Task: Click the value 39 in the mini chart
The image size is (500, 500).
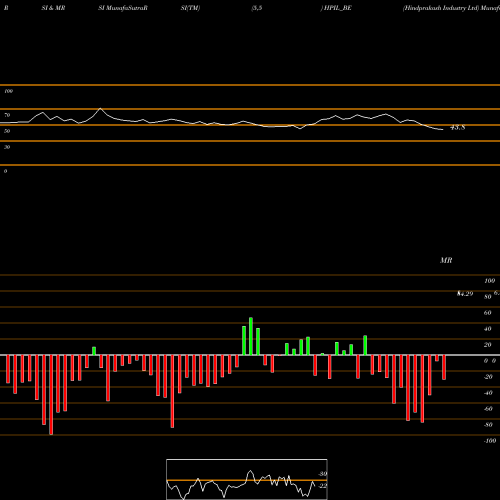Action: click(x=323, y=474)
